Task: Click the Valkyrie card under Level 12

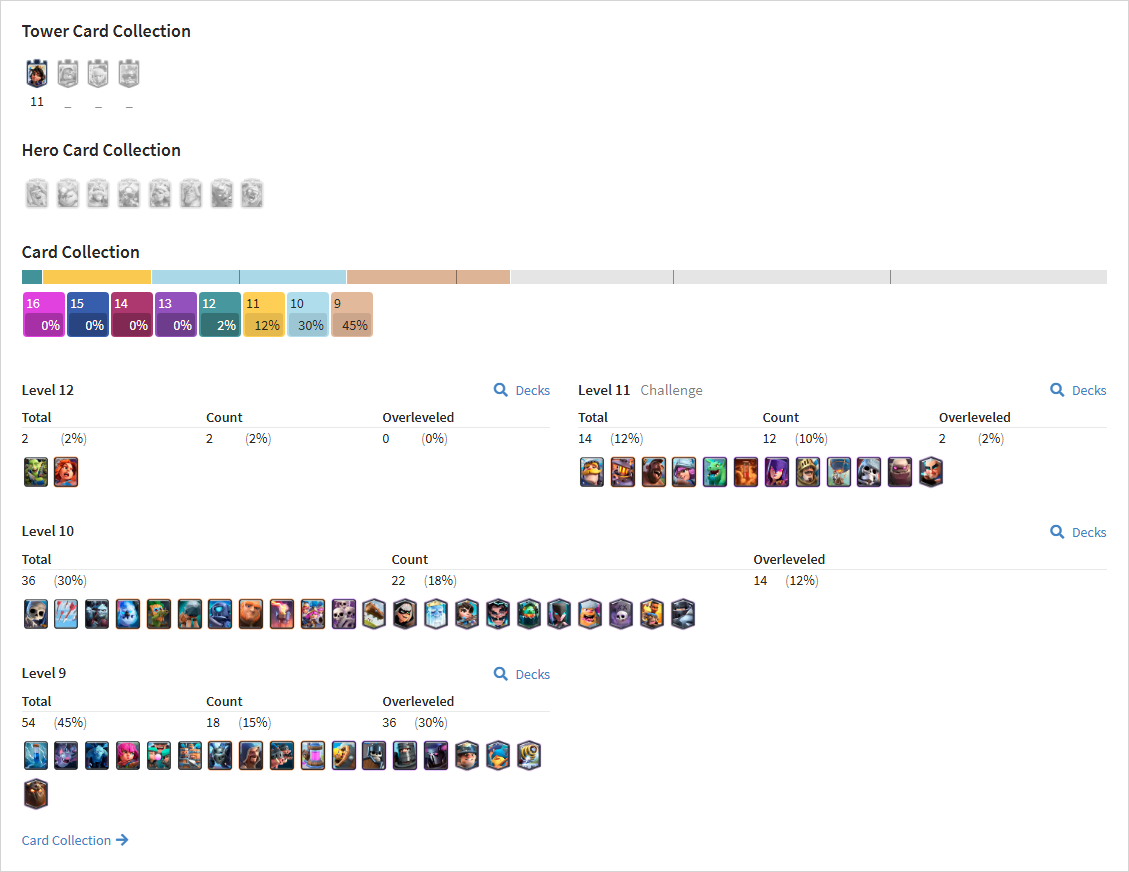Action: (x=66, y=472)
